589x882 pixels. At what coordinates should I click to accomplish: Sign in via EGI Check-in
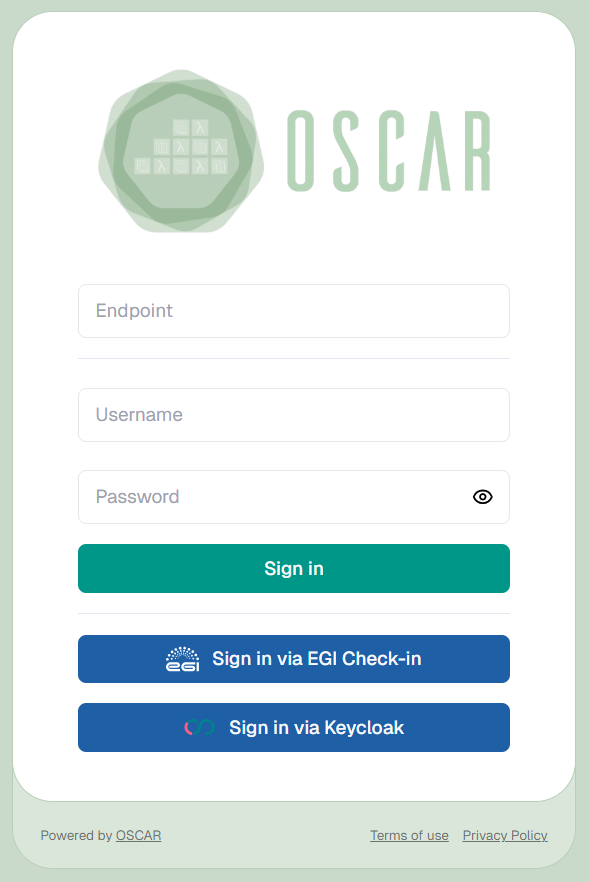pos(294,659)
